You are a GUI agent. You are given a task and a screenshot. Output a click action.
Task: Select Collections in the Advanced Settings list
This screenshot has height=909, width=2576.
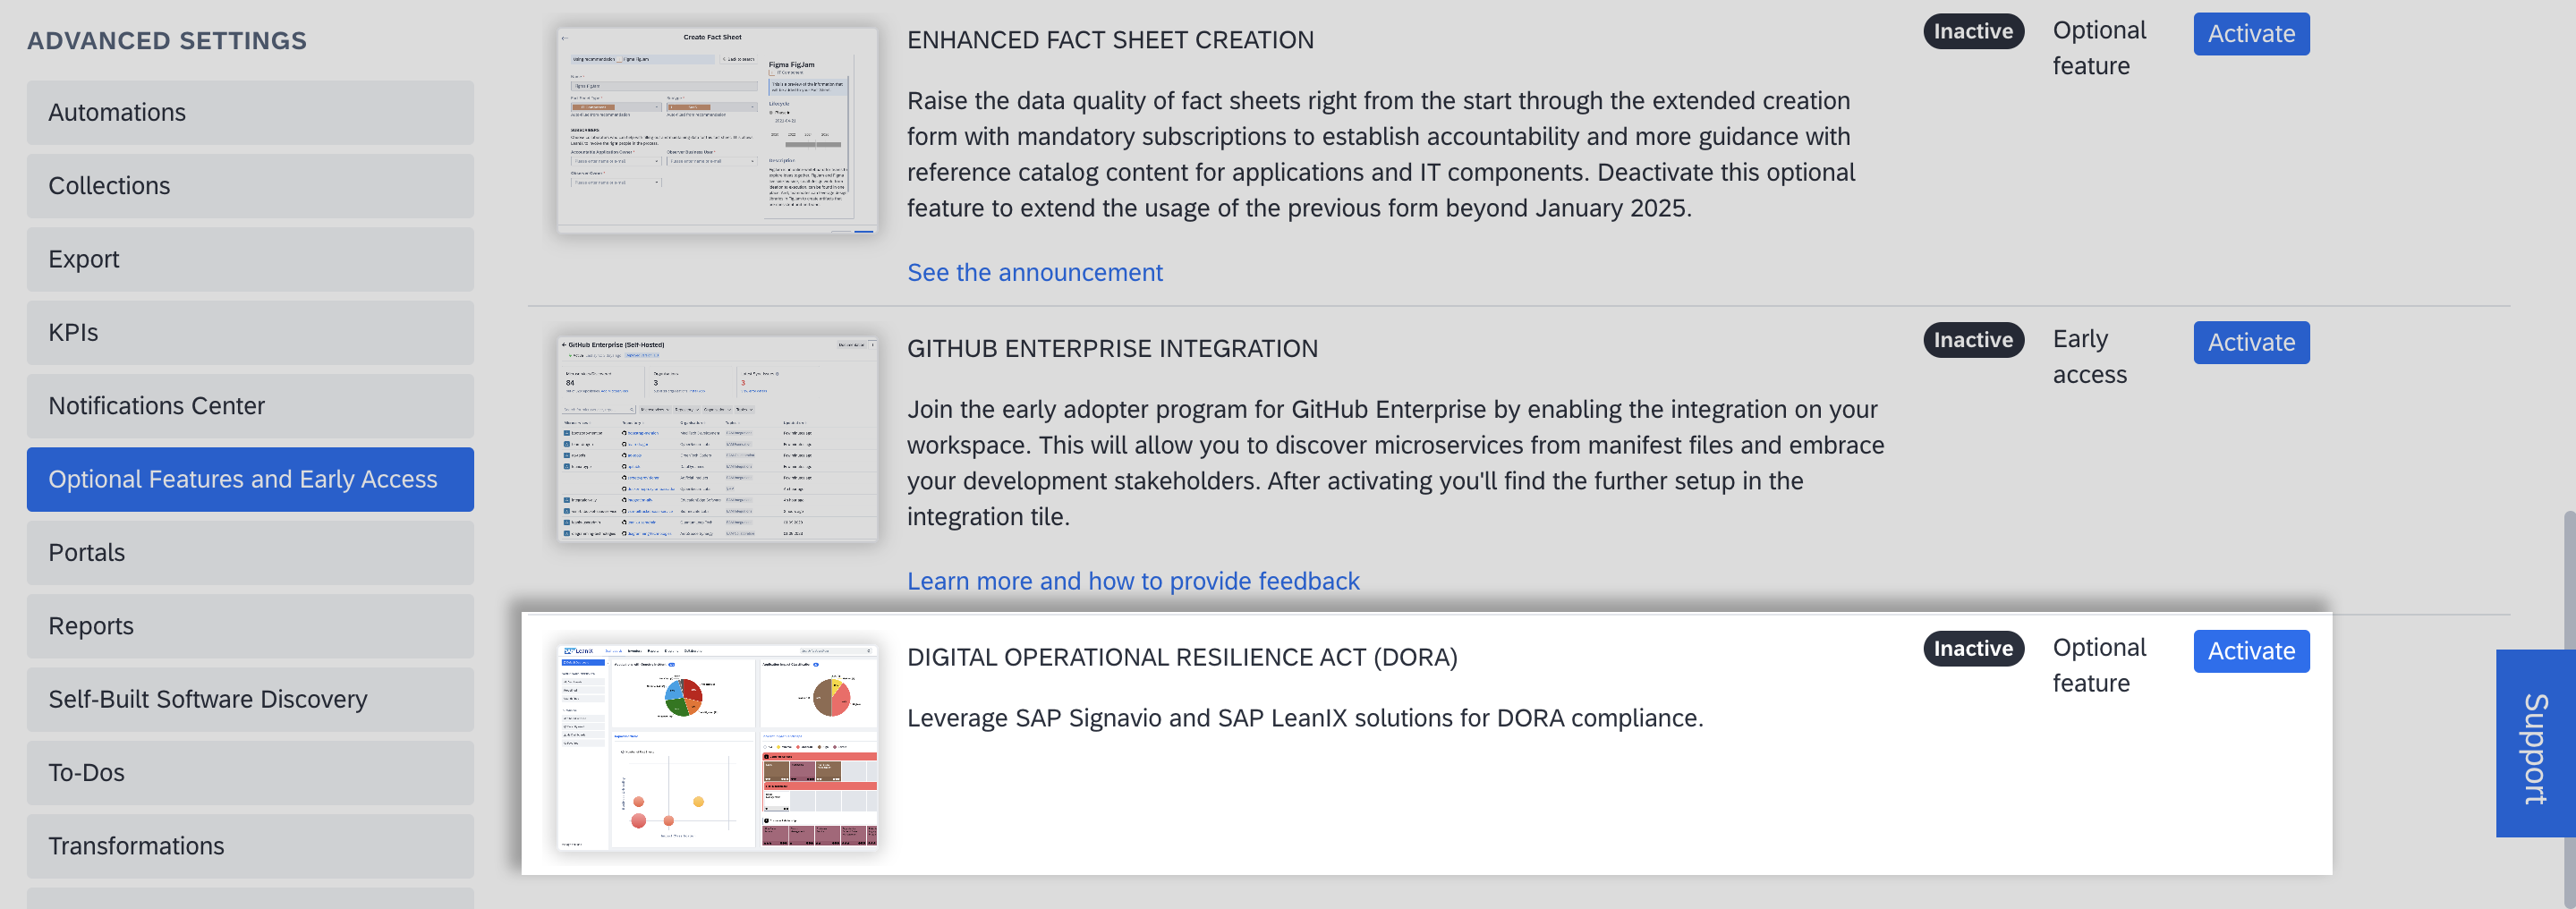(x=250, y=186)
